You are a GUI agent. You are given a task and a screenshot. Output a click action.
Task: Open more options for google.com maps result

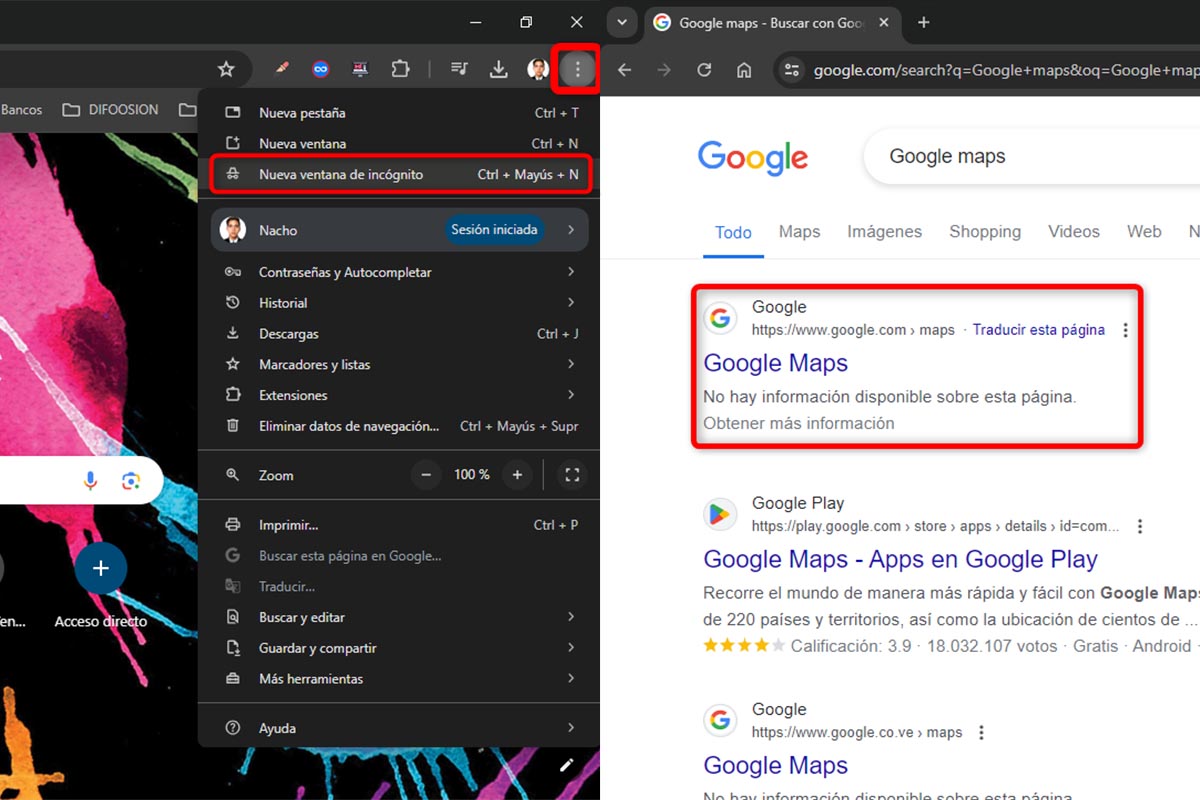(1126, 330)
